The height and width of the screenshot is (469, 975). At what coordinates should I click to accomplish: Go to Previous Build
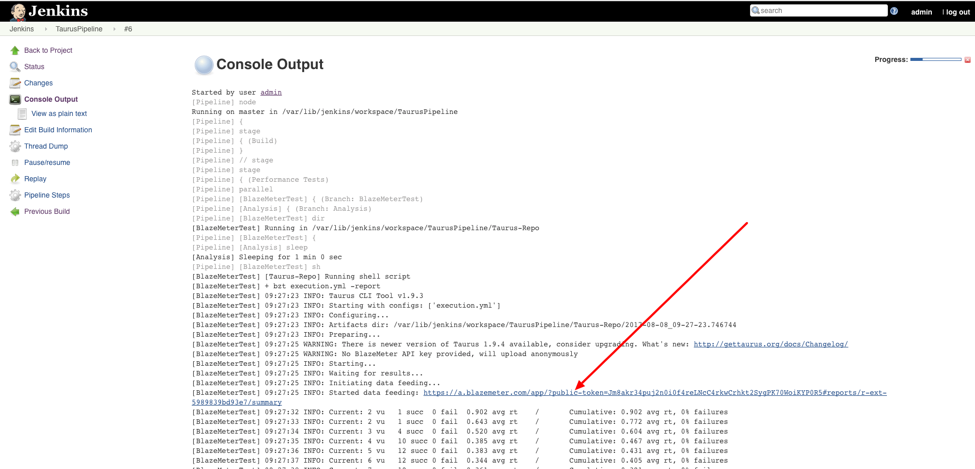point(47,212)
